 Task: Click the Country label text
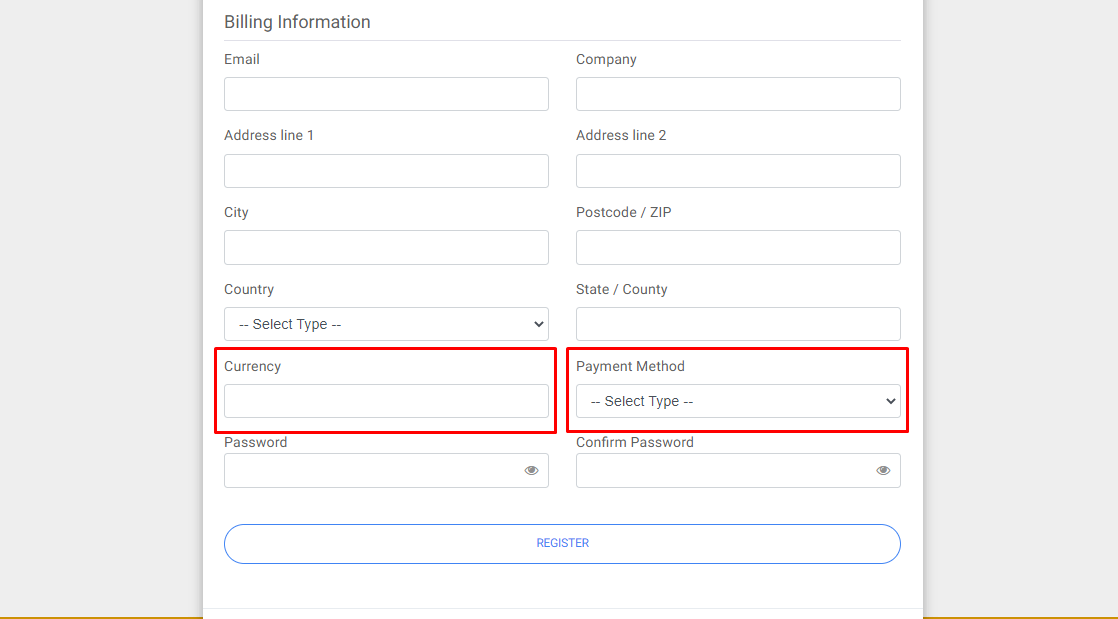[249, 289]
